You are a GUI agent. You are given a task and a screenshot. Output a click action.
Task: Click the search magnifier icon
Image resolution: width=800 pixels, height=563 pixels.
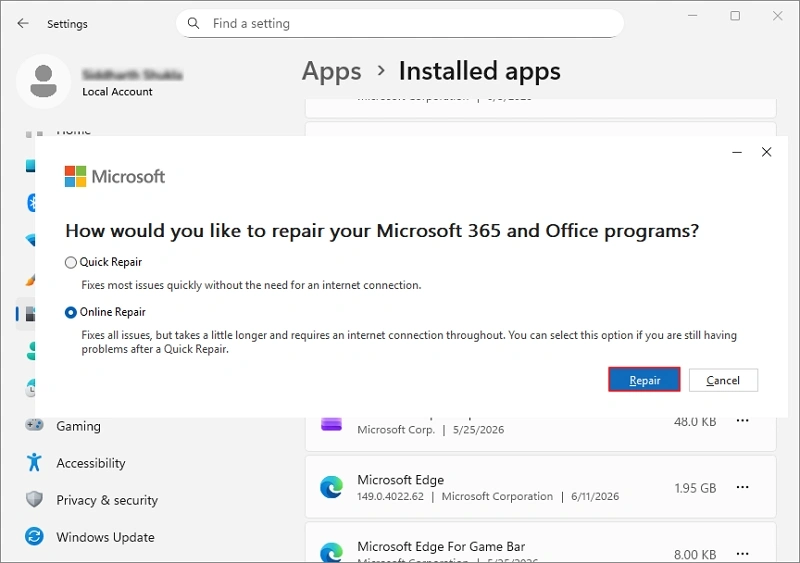click(x=193, y=23)
